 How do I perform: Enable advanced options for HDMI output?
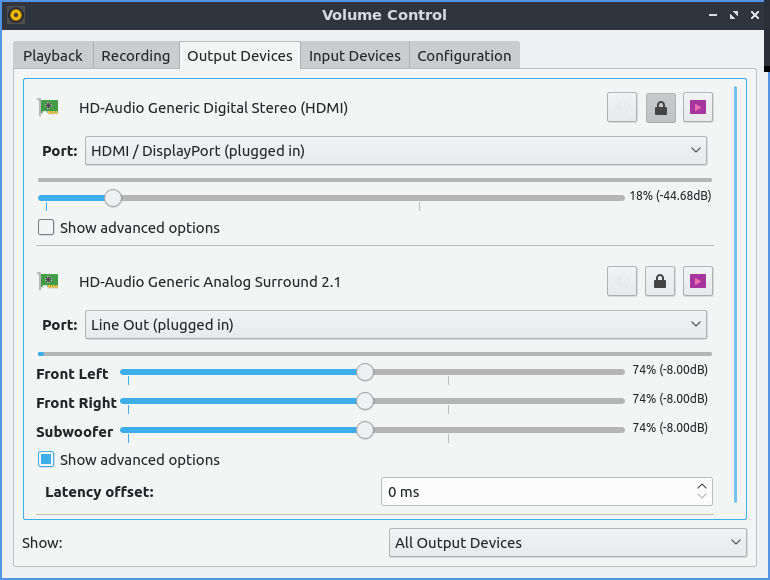click(x=46, y=228)
